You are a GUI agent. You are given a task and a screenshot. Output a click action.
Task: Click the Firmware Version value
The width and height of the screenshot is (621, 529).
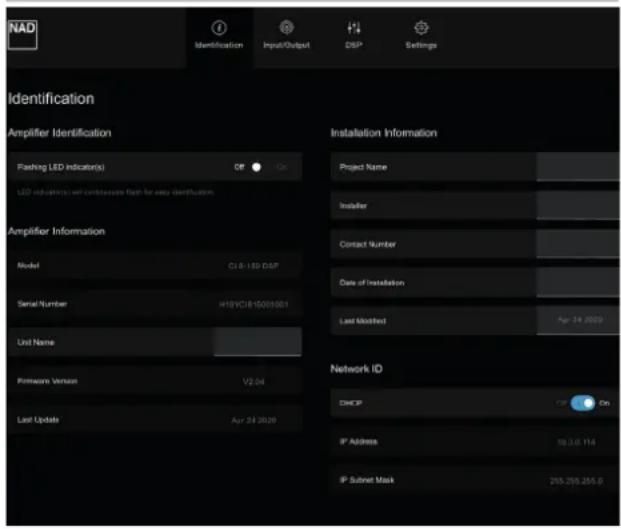[x=253, y=382]
